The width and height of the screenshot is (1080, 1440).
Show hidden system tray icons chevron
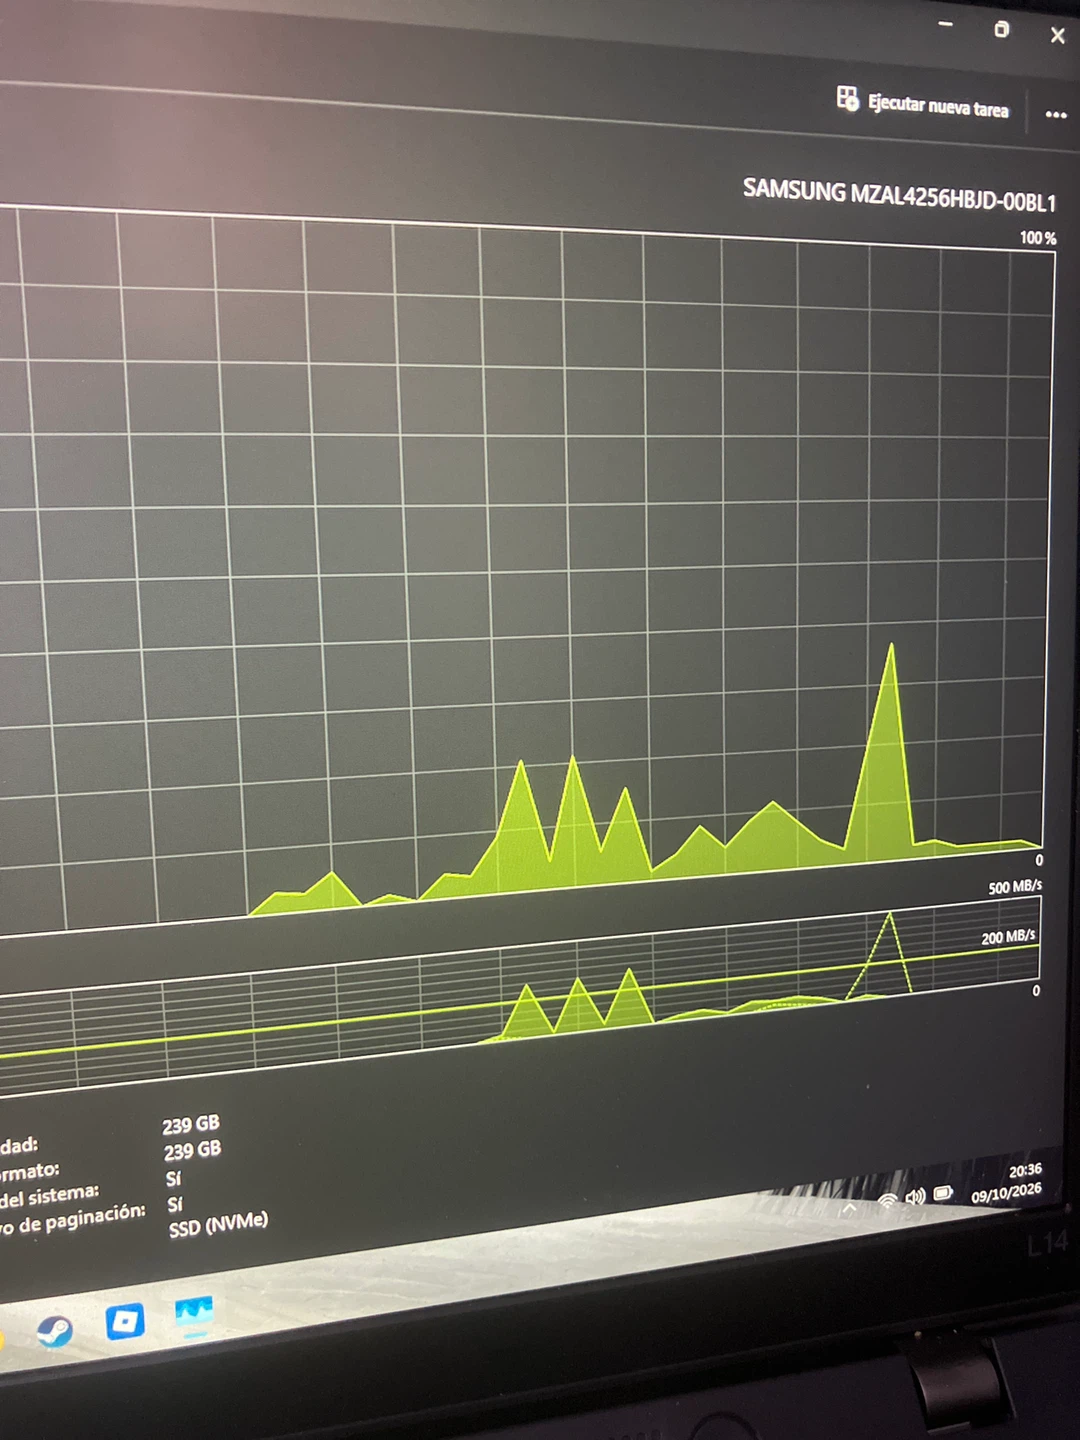(x=850, y=1208)
